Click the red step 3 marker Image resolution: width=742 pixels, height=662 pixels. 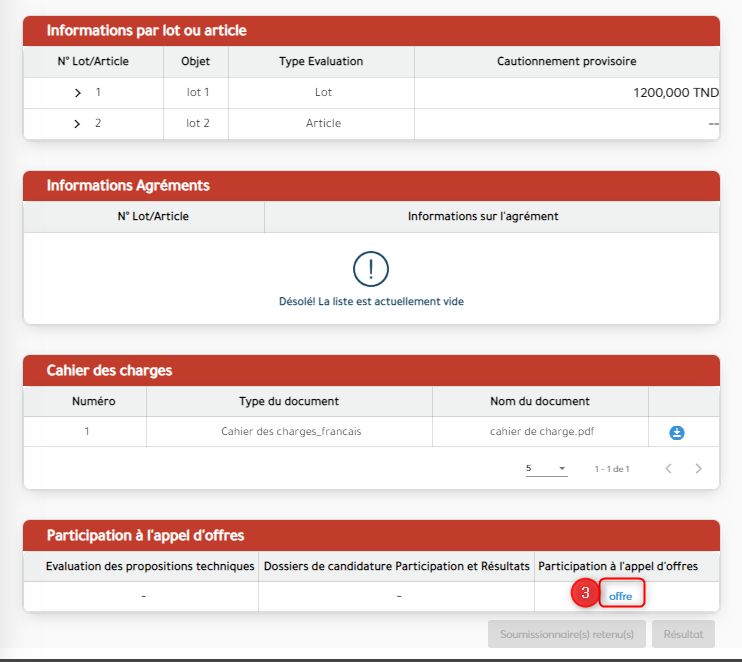[585, 594]
